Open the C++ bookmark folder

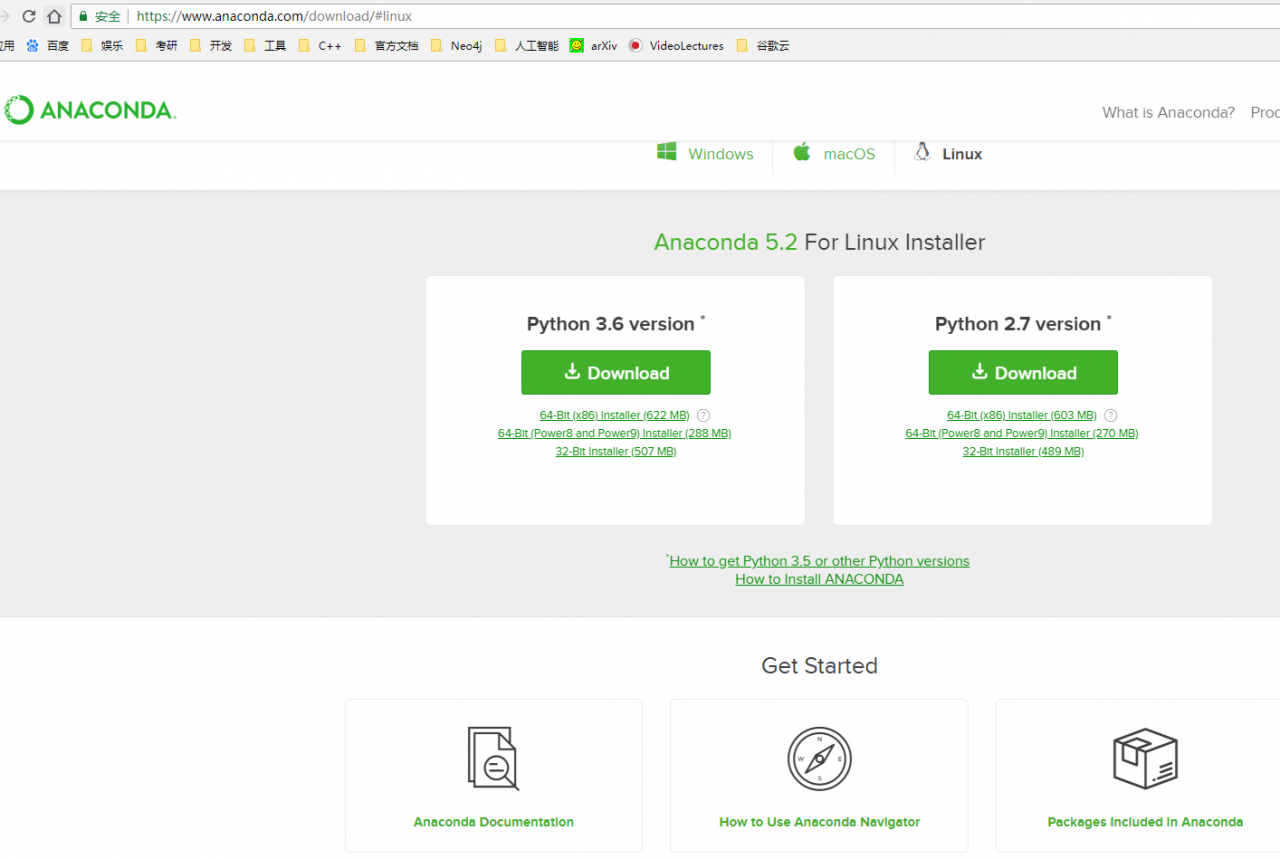click(320, 45)
